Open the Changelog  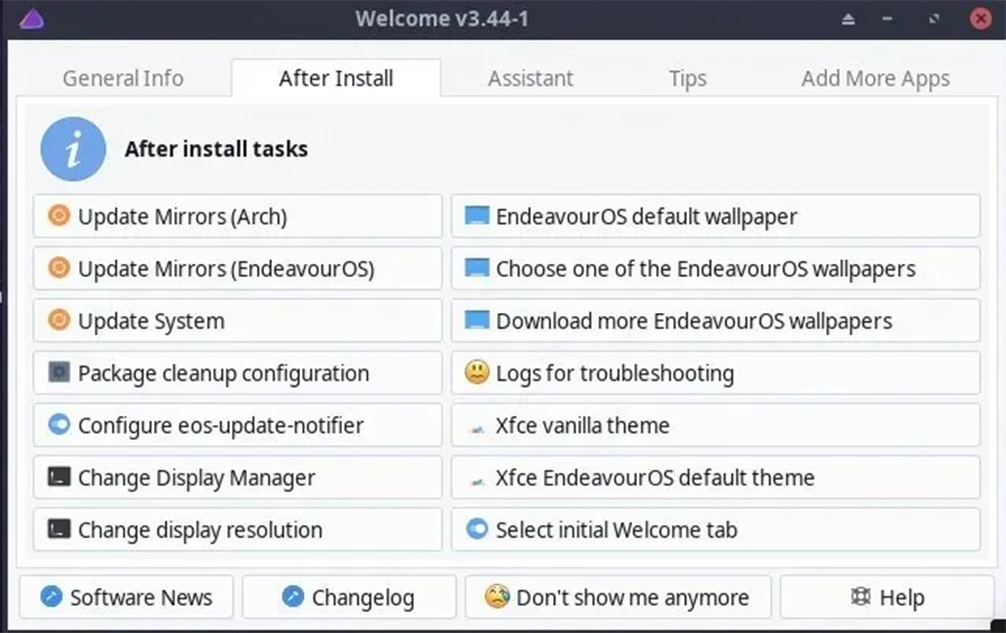click(348, 597)
